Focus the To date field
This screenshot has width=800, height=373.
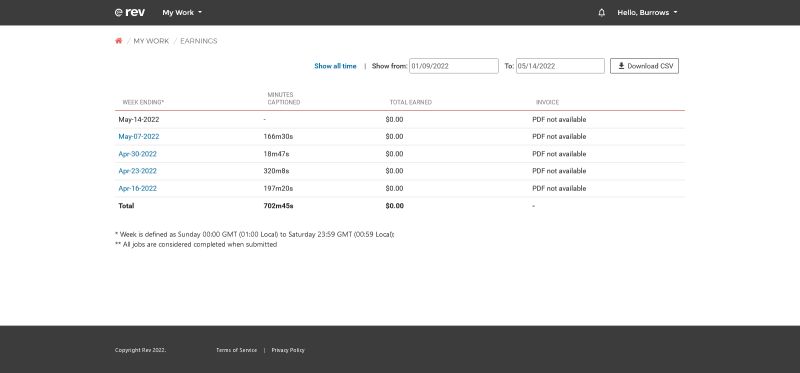coord(560,66)
